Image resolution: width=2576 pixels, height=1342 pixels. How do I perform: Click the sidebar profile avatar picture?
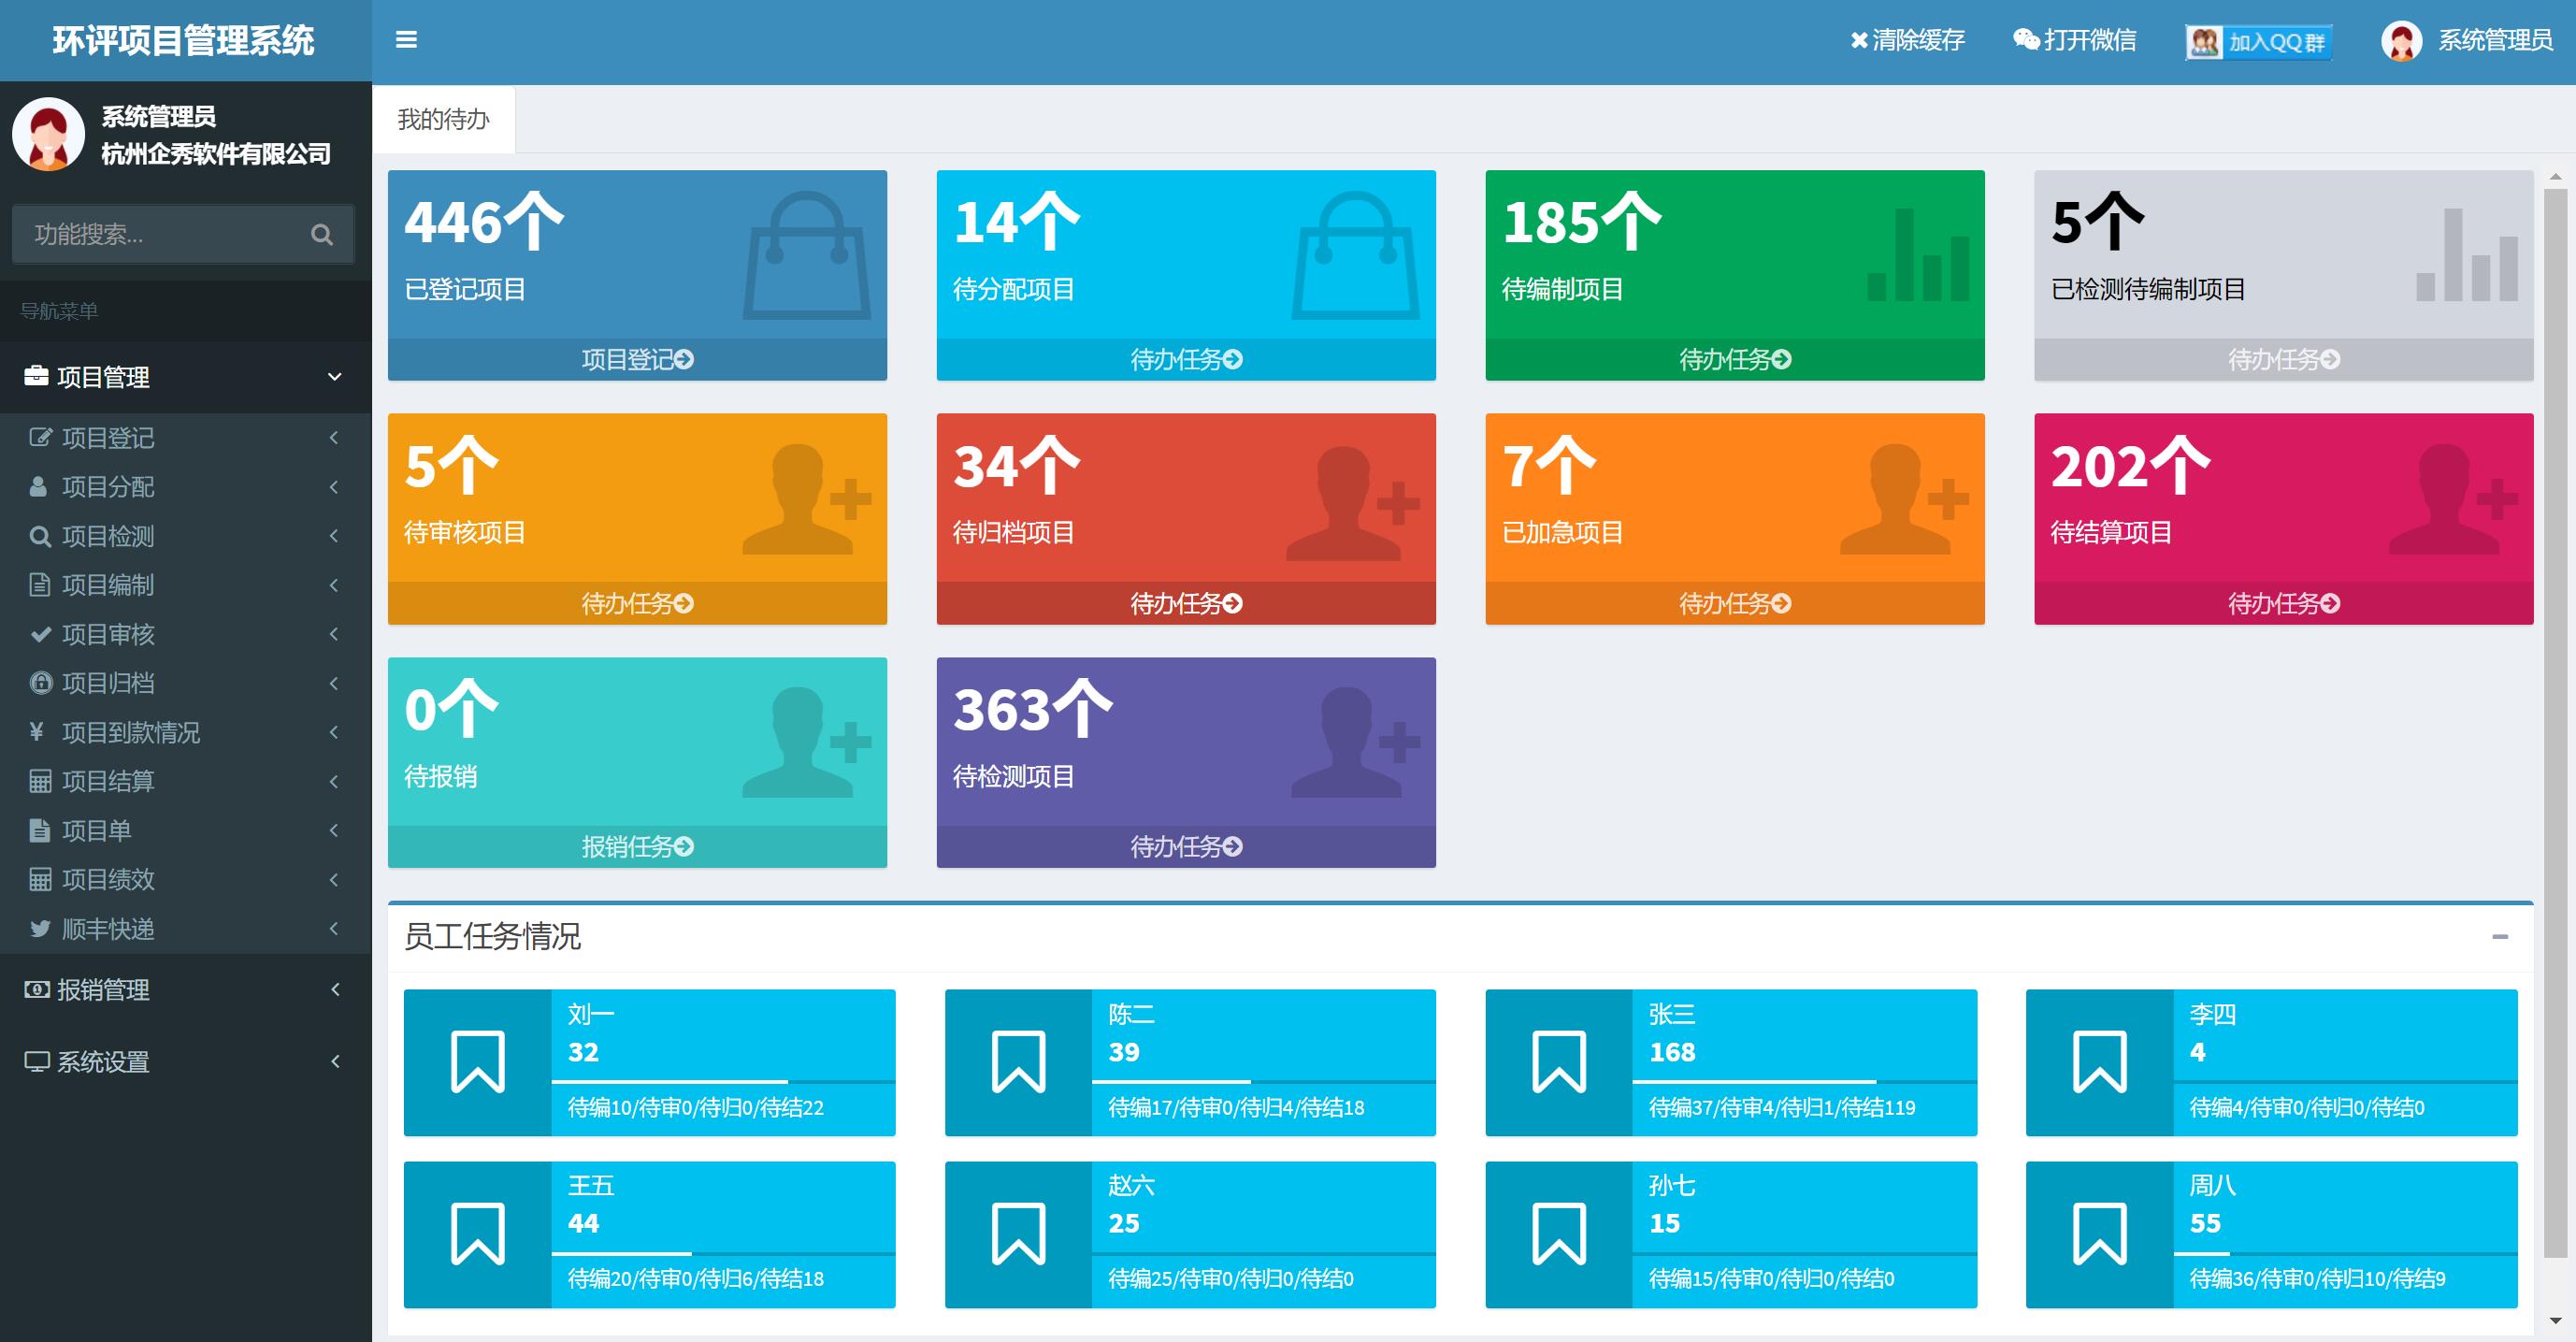click(48, 134)
